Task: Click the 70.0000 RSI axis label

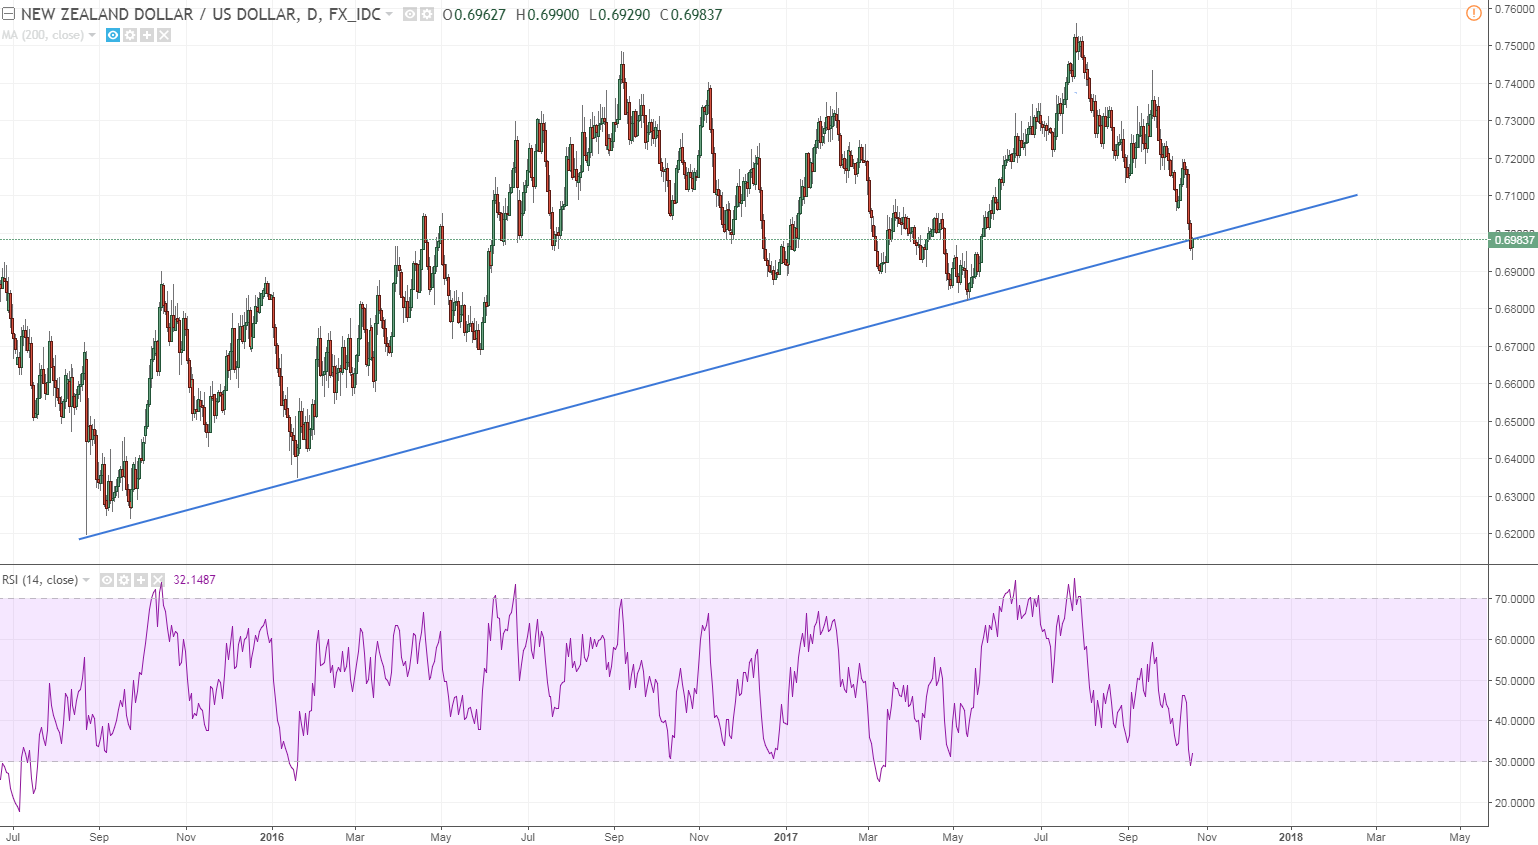Action: coord(1516,599)
